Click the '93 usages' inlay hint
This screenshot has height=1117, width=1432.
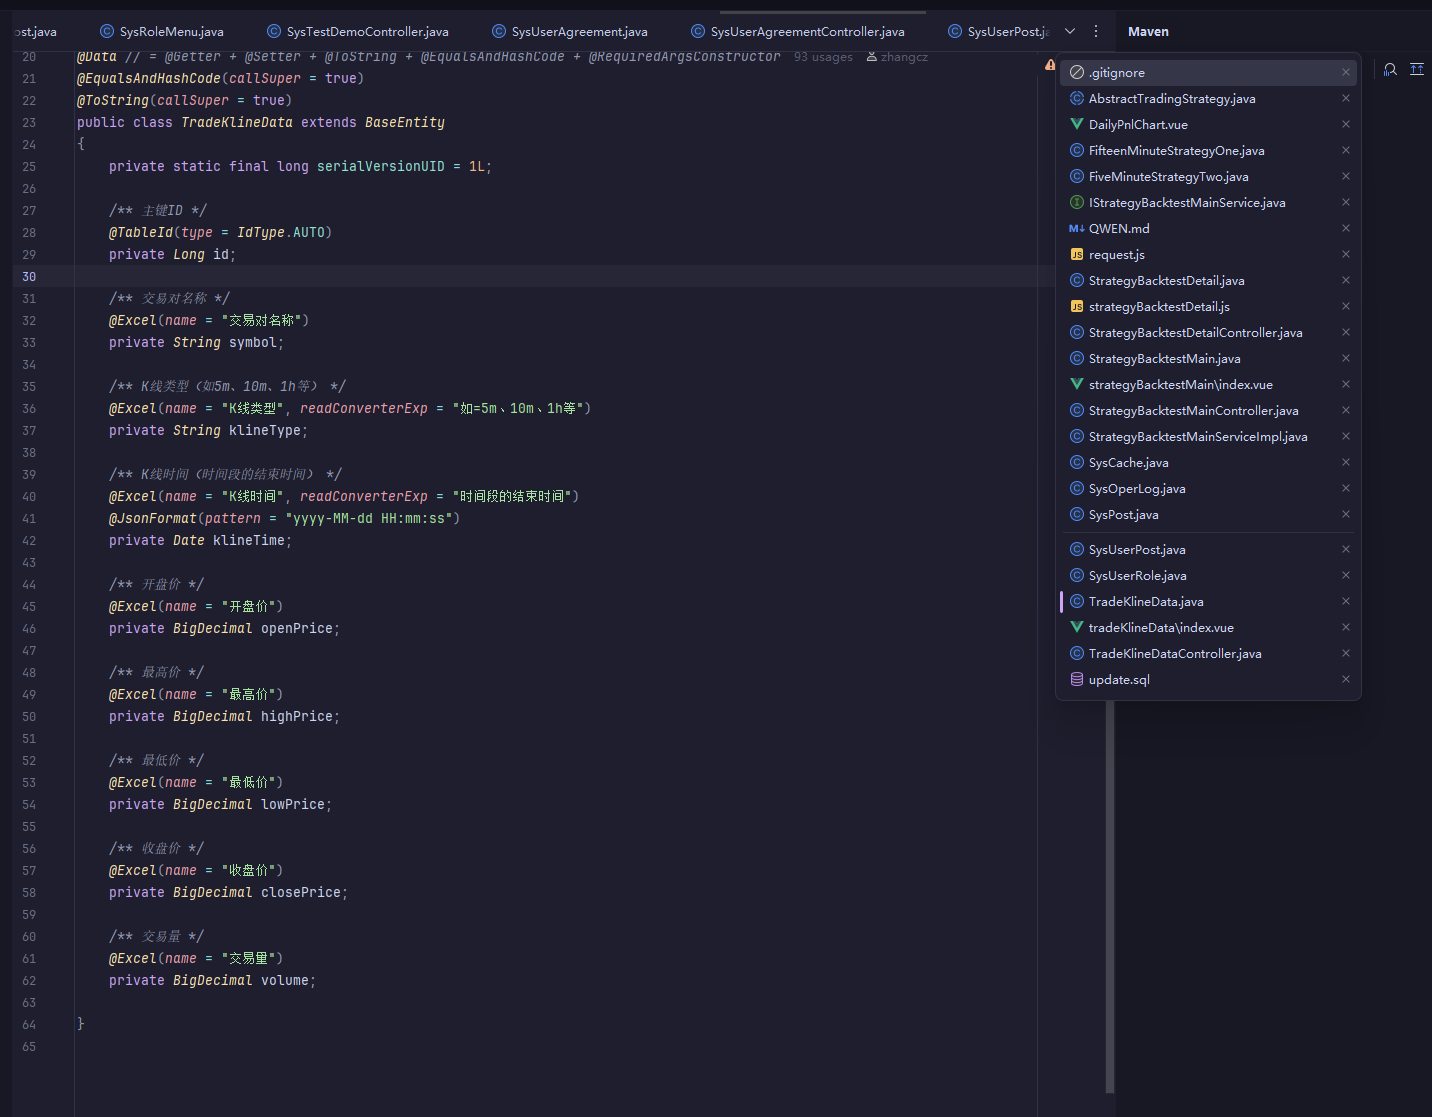(823, 57)
